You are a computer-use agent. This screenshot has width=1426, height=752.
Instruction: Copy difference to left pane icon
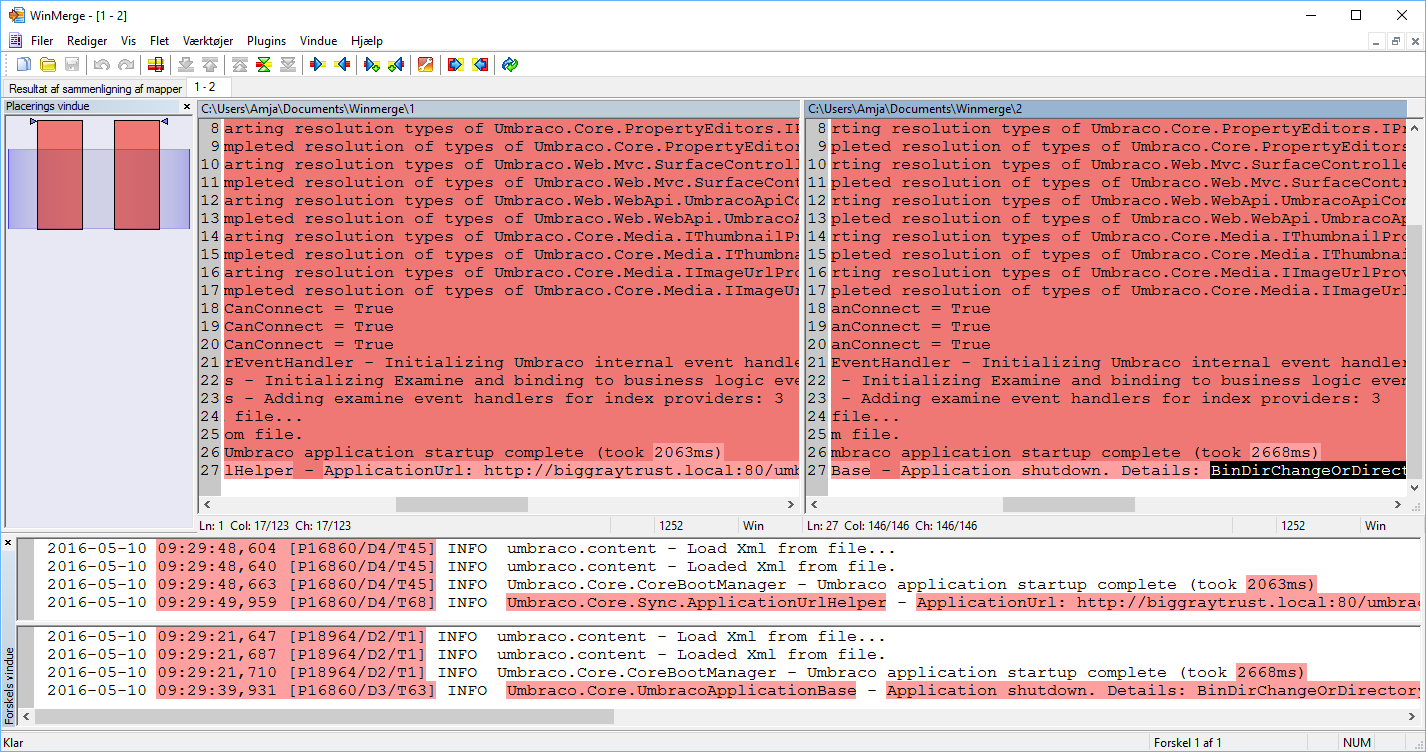pyautogui.click(x=342, y=65)
